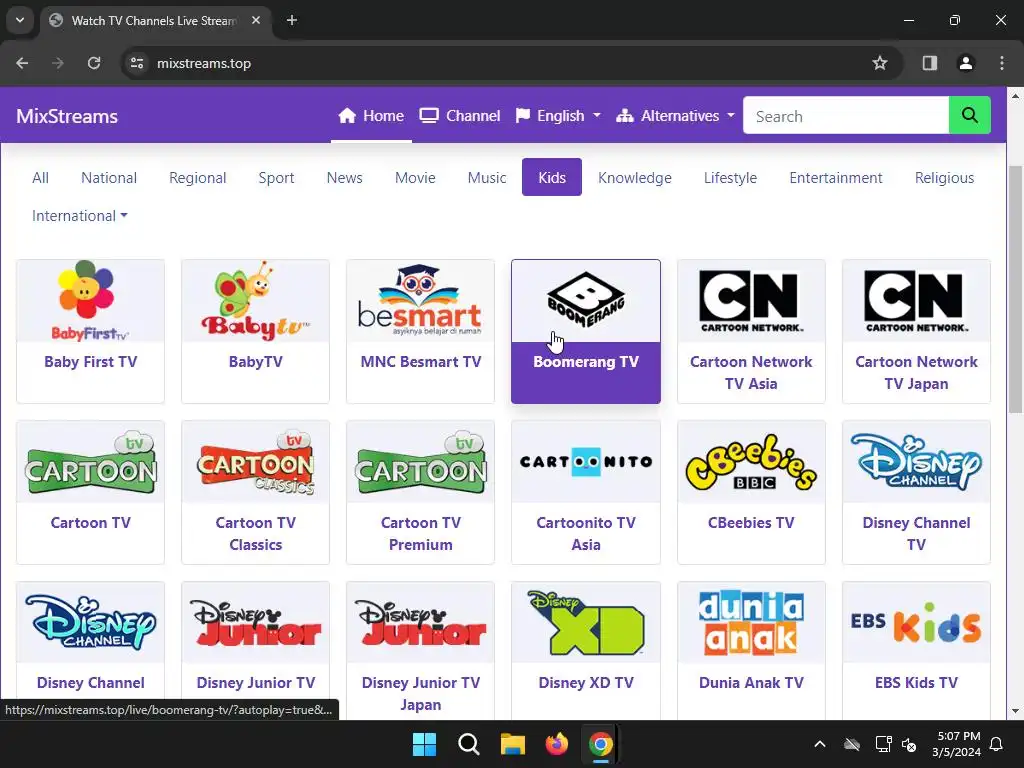This screenshot has height=768, width=1024.
Task: Show the Music category
Action: (487, 178)
